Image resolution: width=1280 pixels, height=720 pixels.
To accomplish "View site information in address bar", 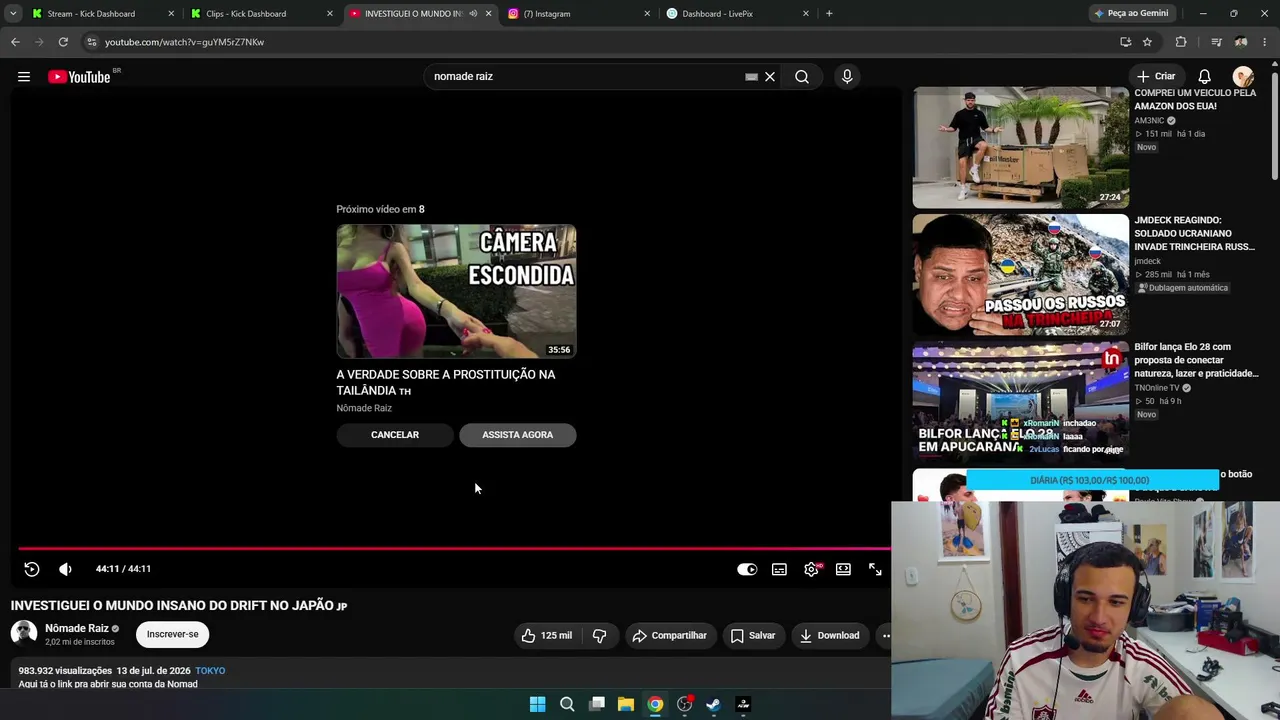I will [x=91, y=42].
